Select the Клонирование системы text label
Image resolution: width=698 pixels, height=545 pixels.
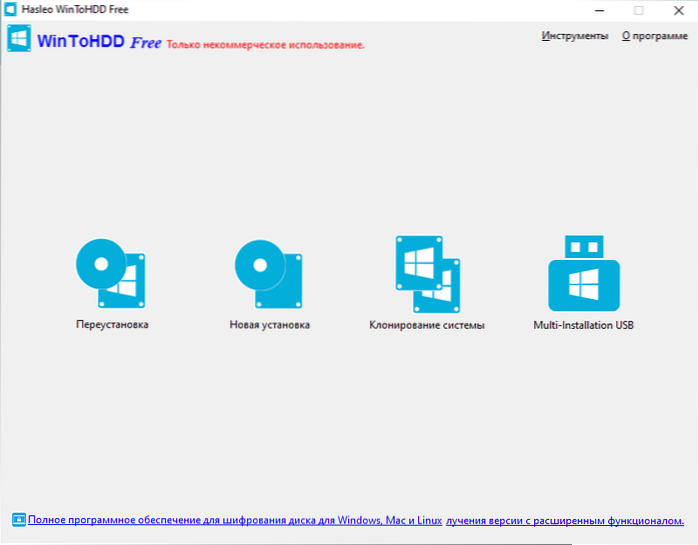[427, 325]
